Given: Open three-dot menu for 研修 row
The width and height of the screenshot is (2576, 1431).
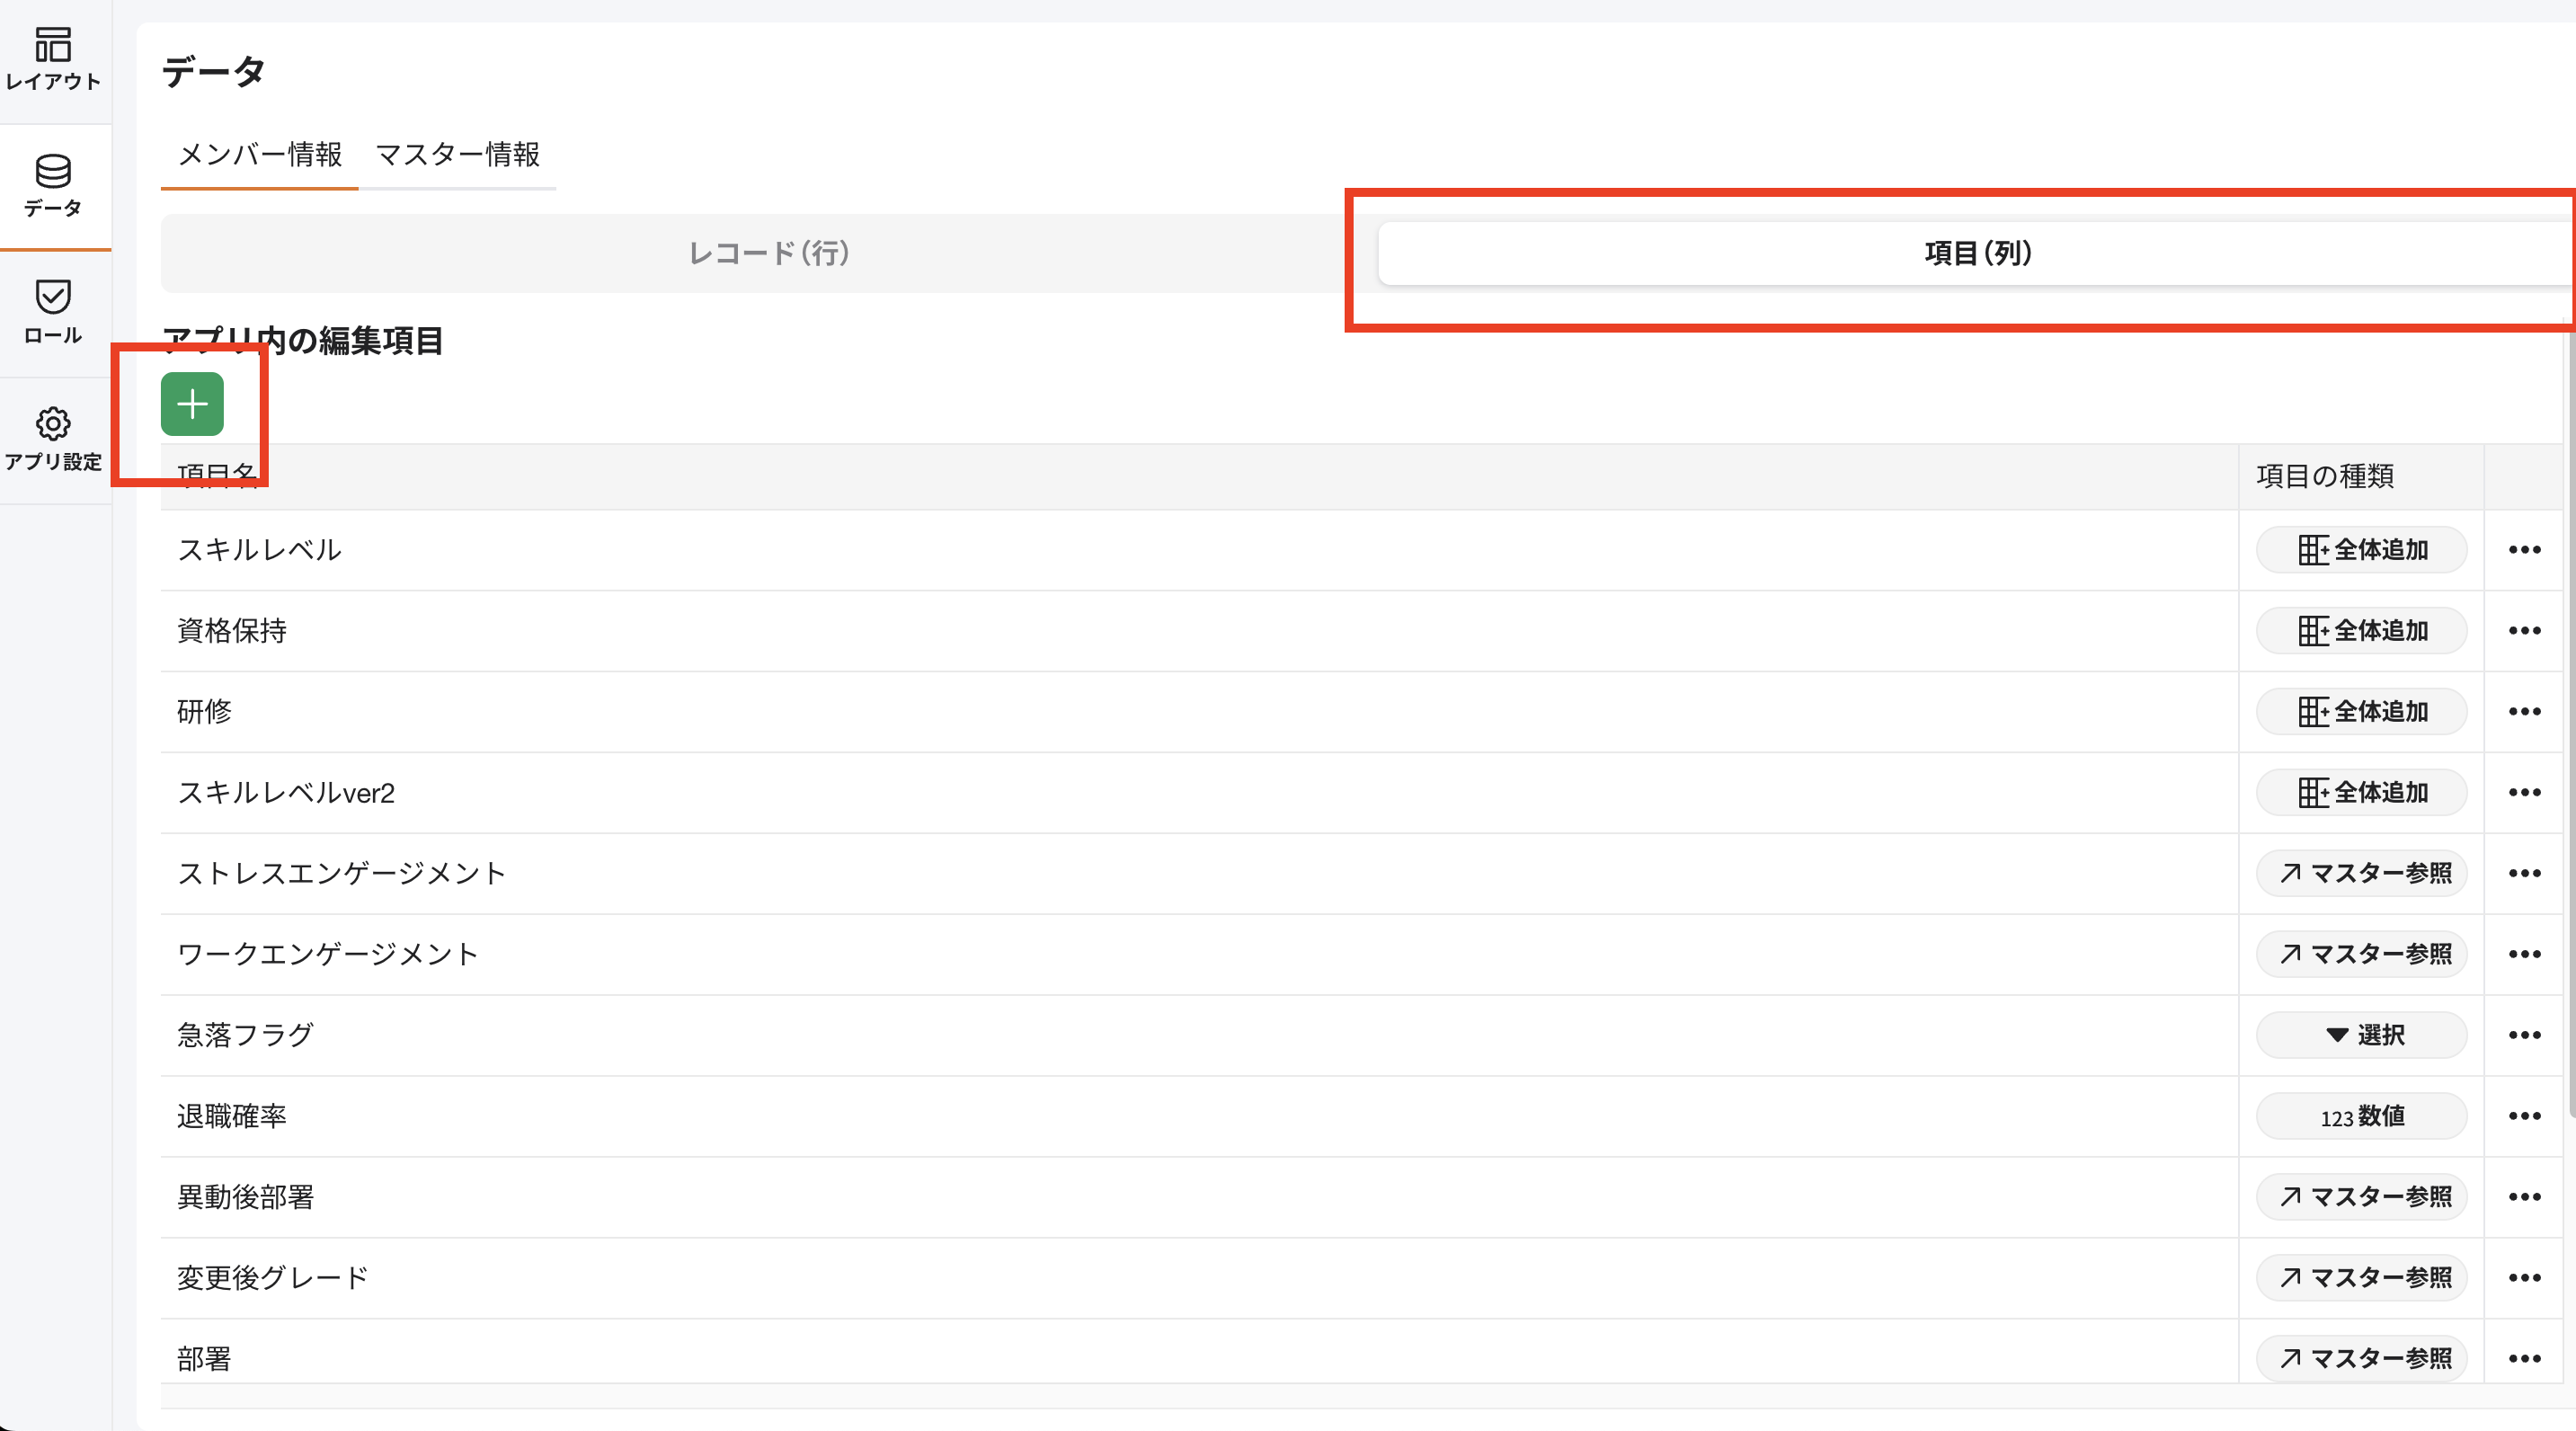Looking at the screenshot, I should coord(2524,712).
